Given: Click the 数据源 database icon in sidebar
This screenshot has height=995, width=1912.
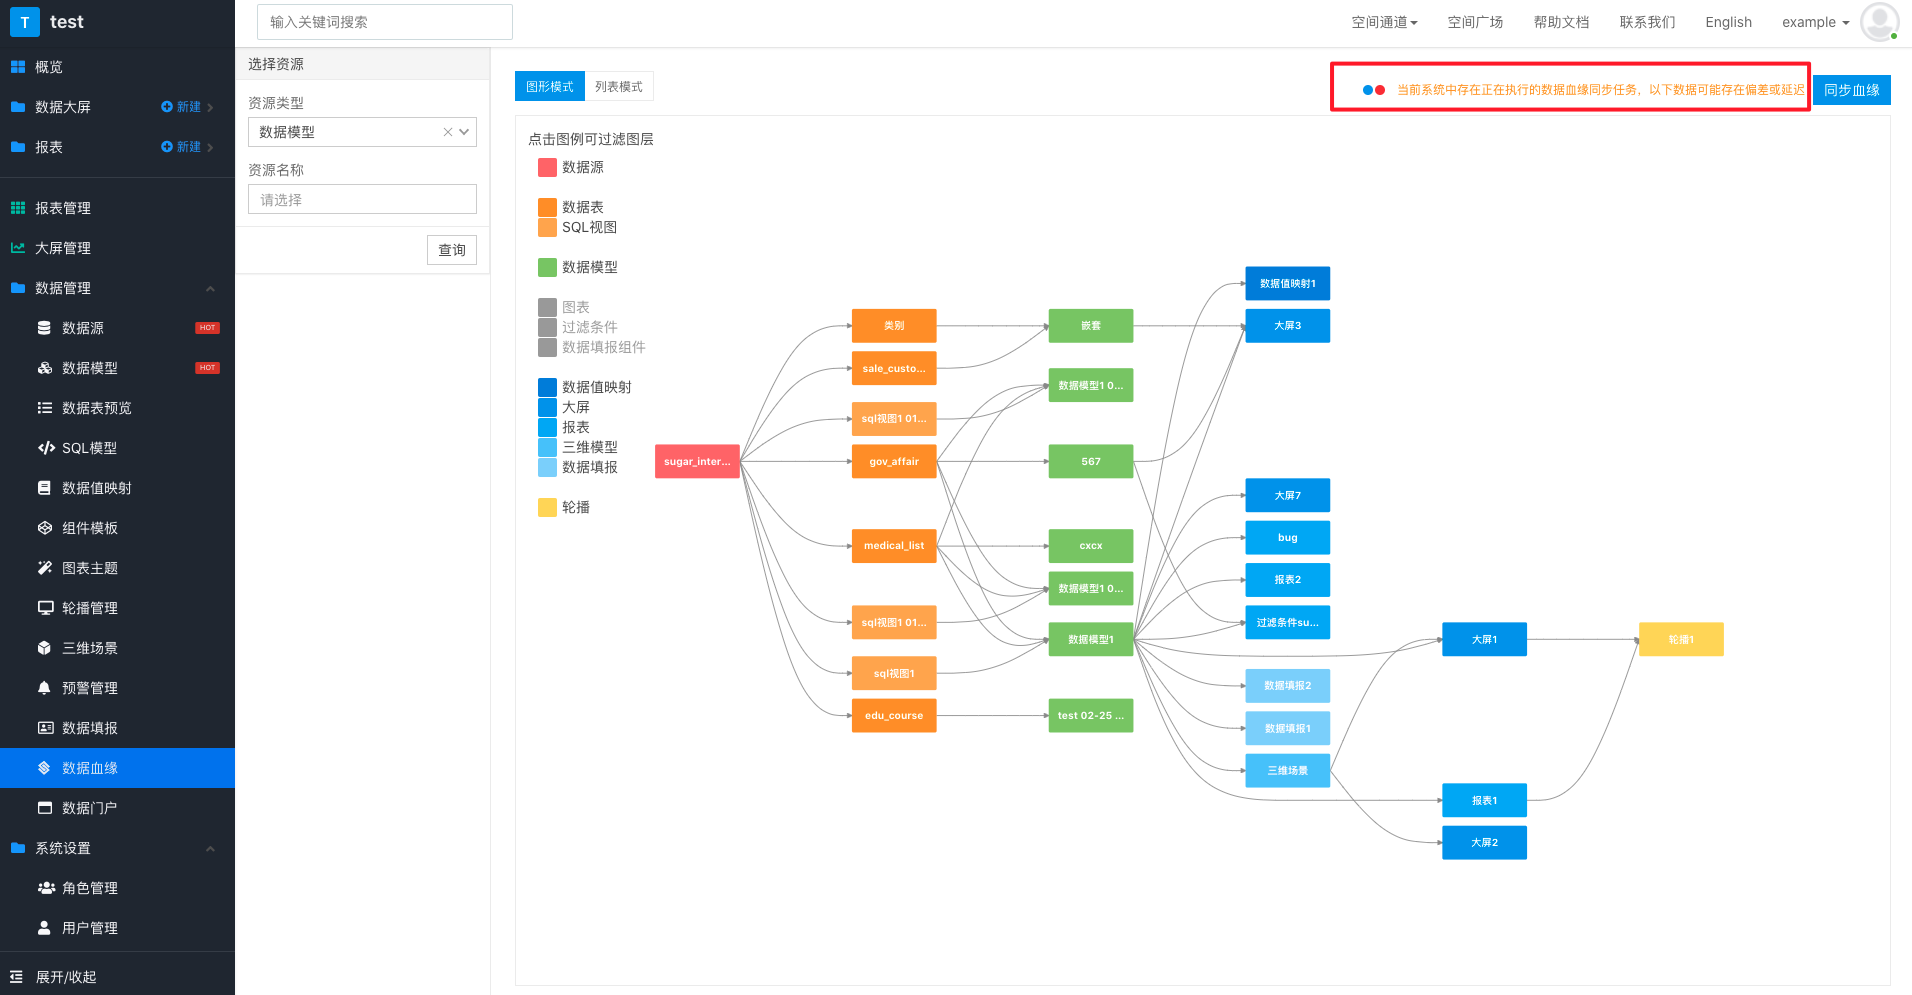Looking at the screenshot, I should [44, 328].
